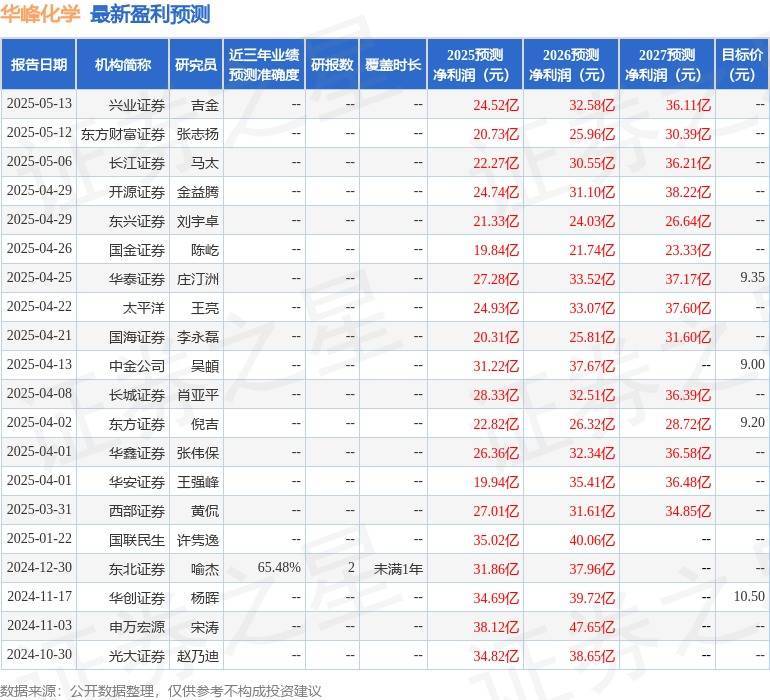Select the 报告日期 column header
The image size is (770, 700).
tap(39, 65)
